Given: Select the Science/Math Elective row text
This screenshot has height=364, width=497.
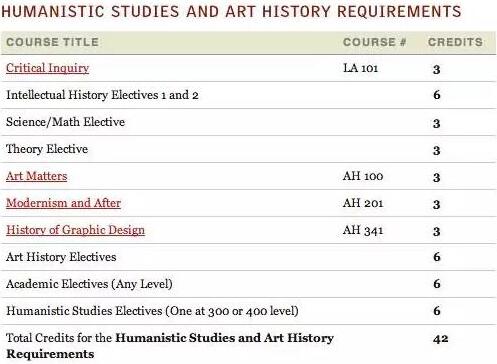Looking at the screenshot, I should pos(65,122).
